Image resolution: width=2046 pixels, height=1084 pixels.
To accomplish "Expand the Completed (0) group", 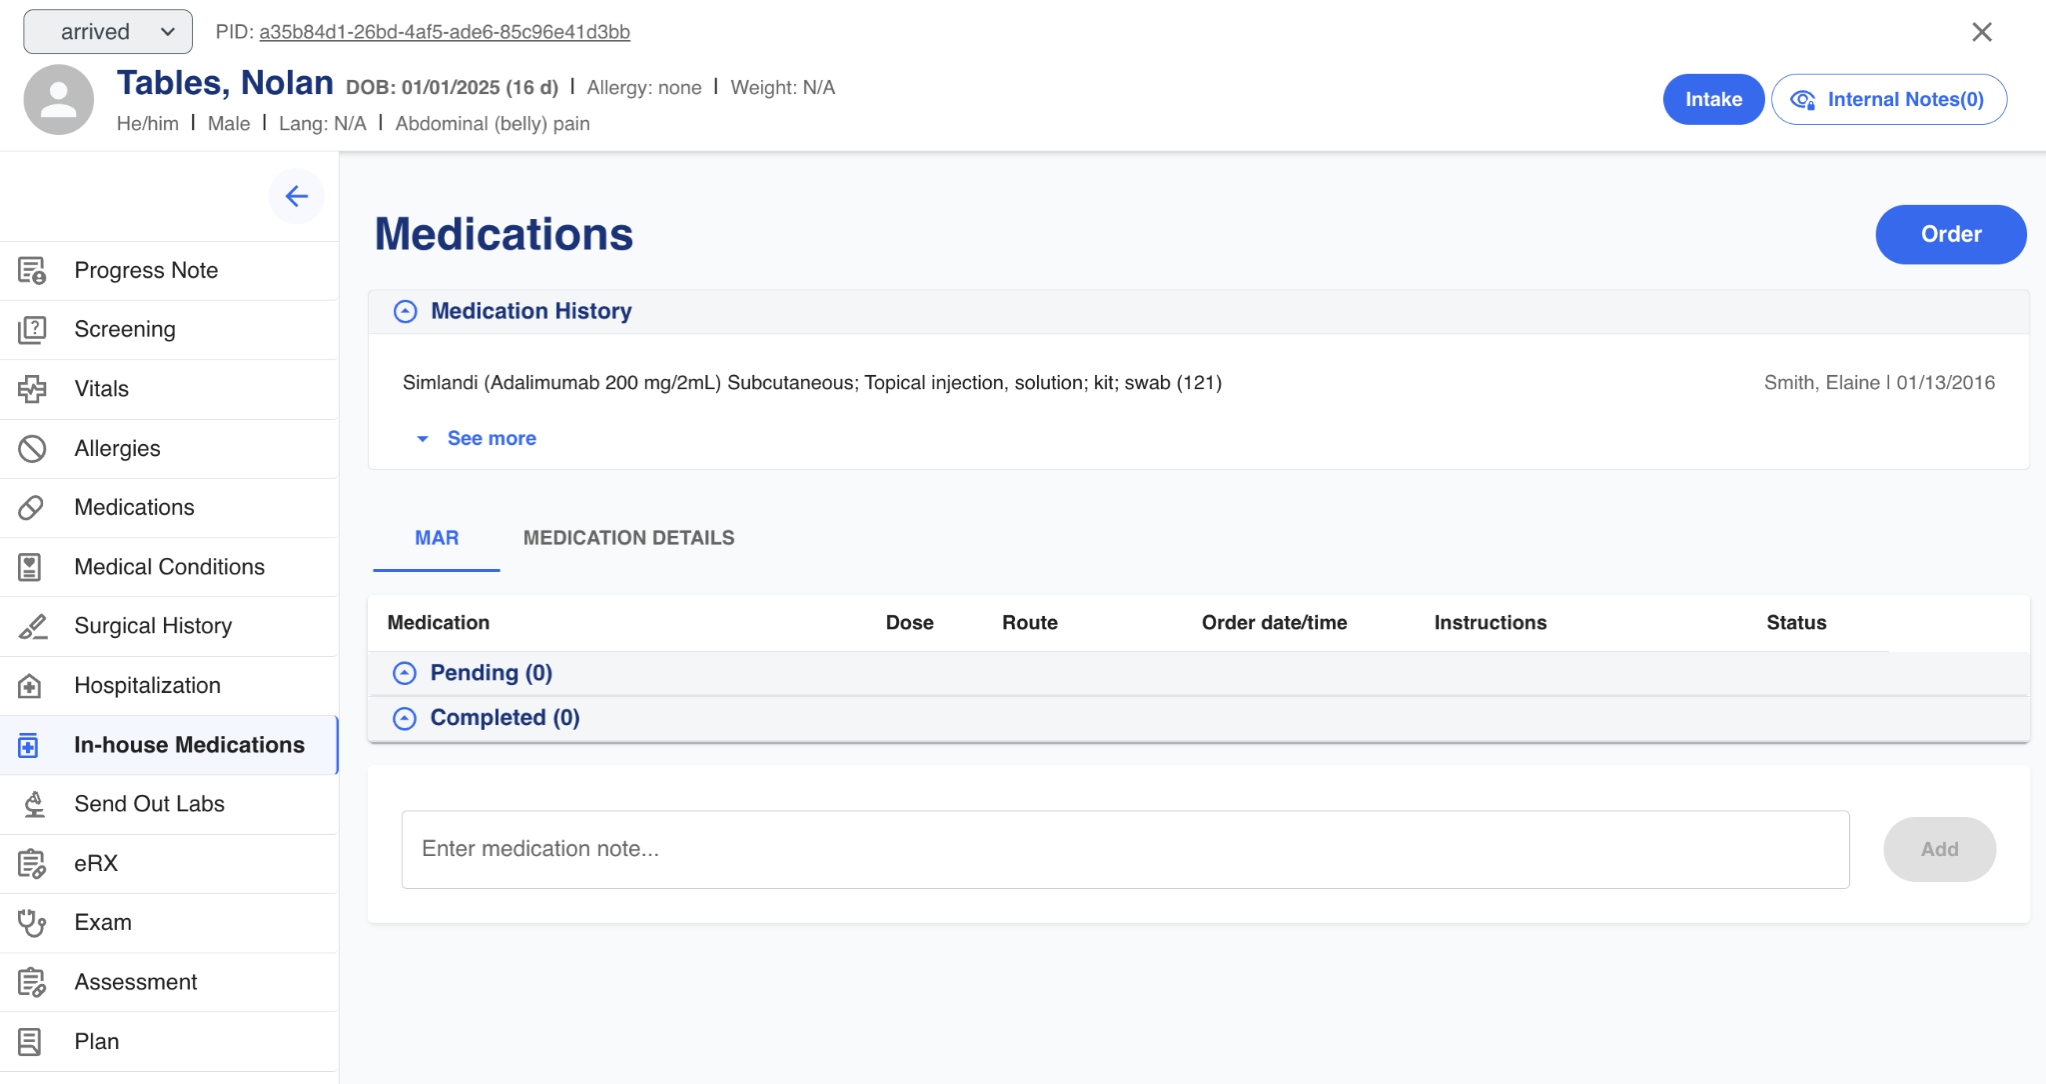I will pos(404,718).
